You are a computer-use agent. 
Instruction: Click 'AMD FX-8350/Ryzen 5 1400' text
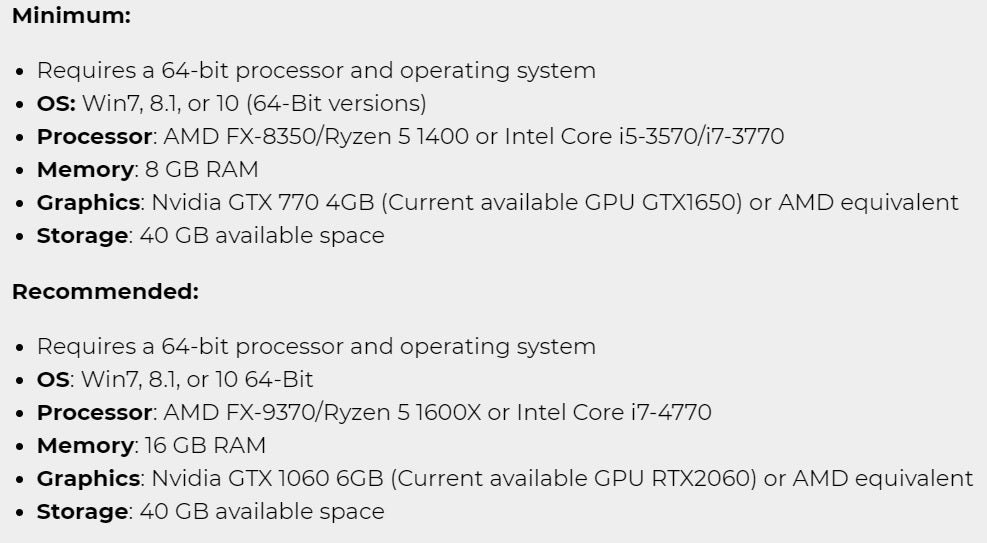(x=316, y=137)
